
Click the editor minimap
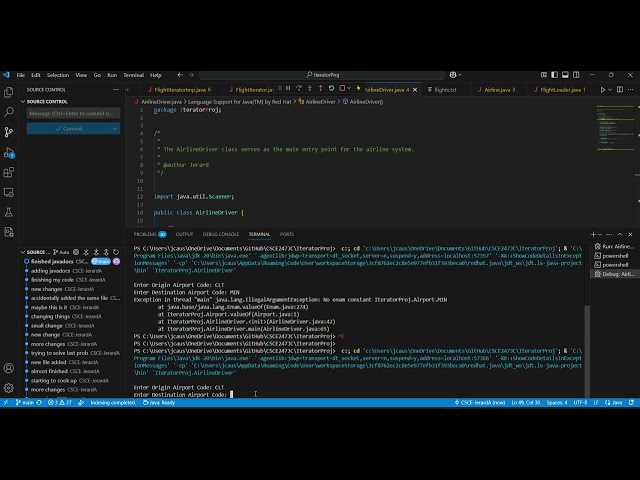[616, 129]
